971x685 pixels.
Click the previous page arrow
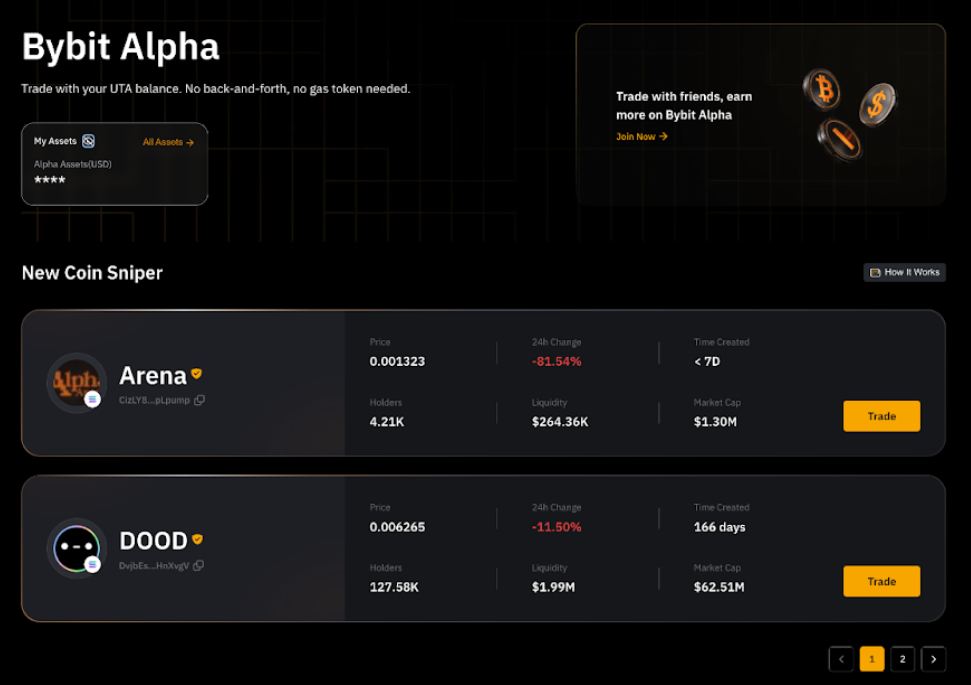coord(841,659)
